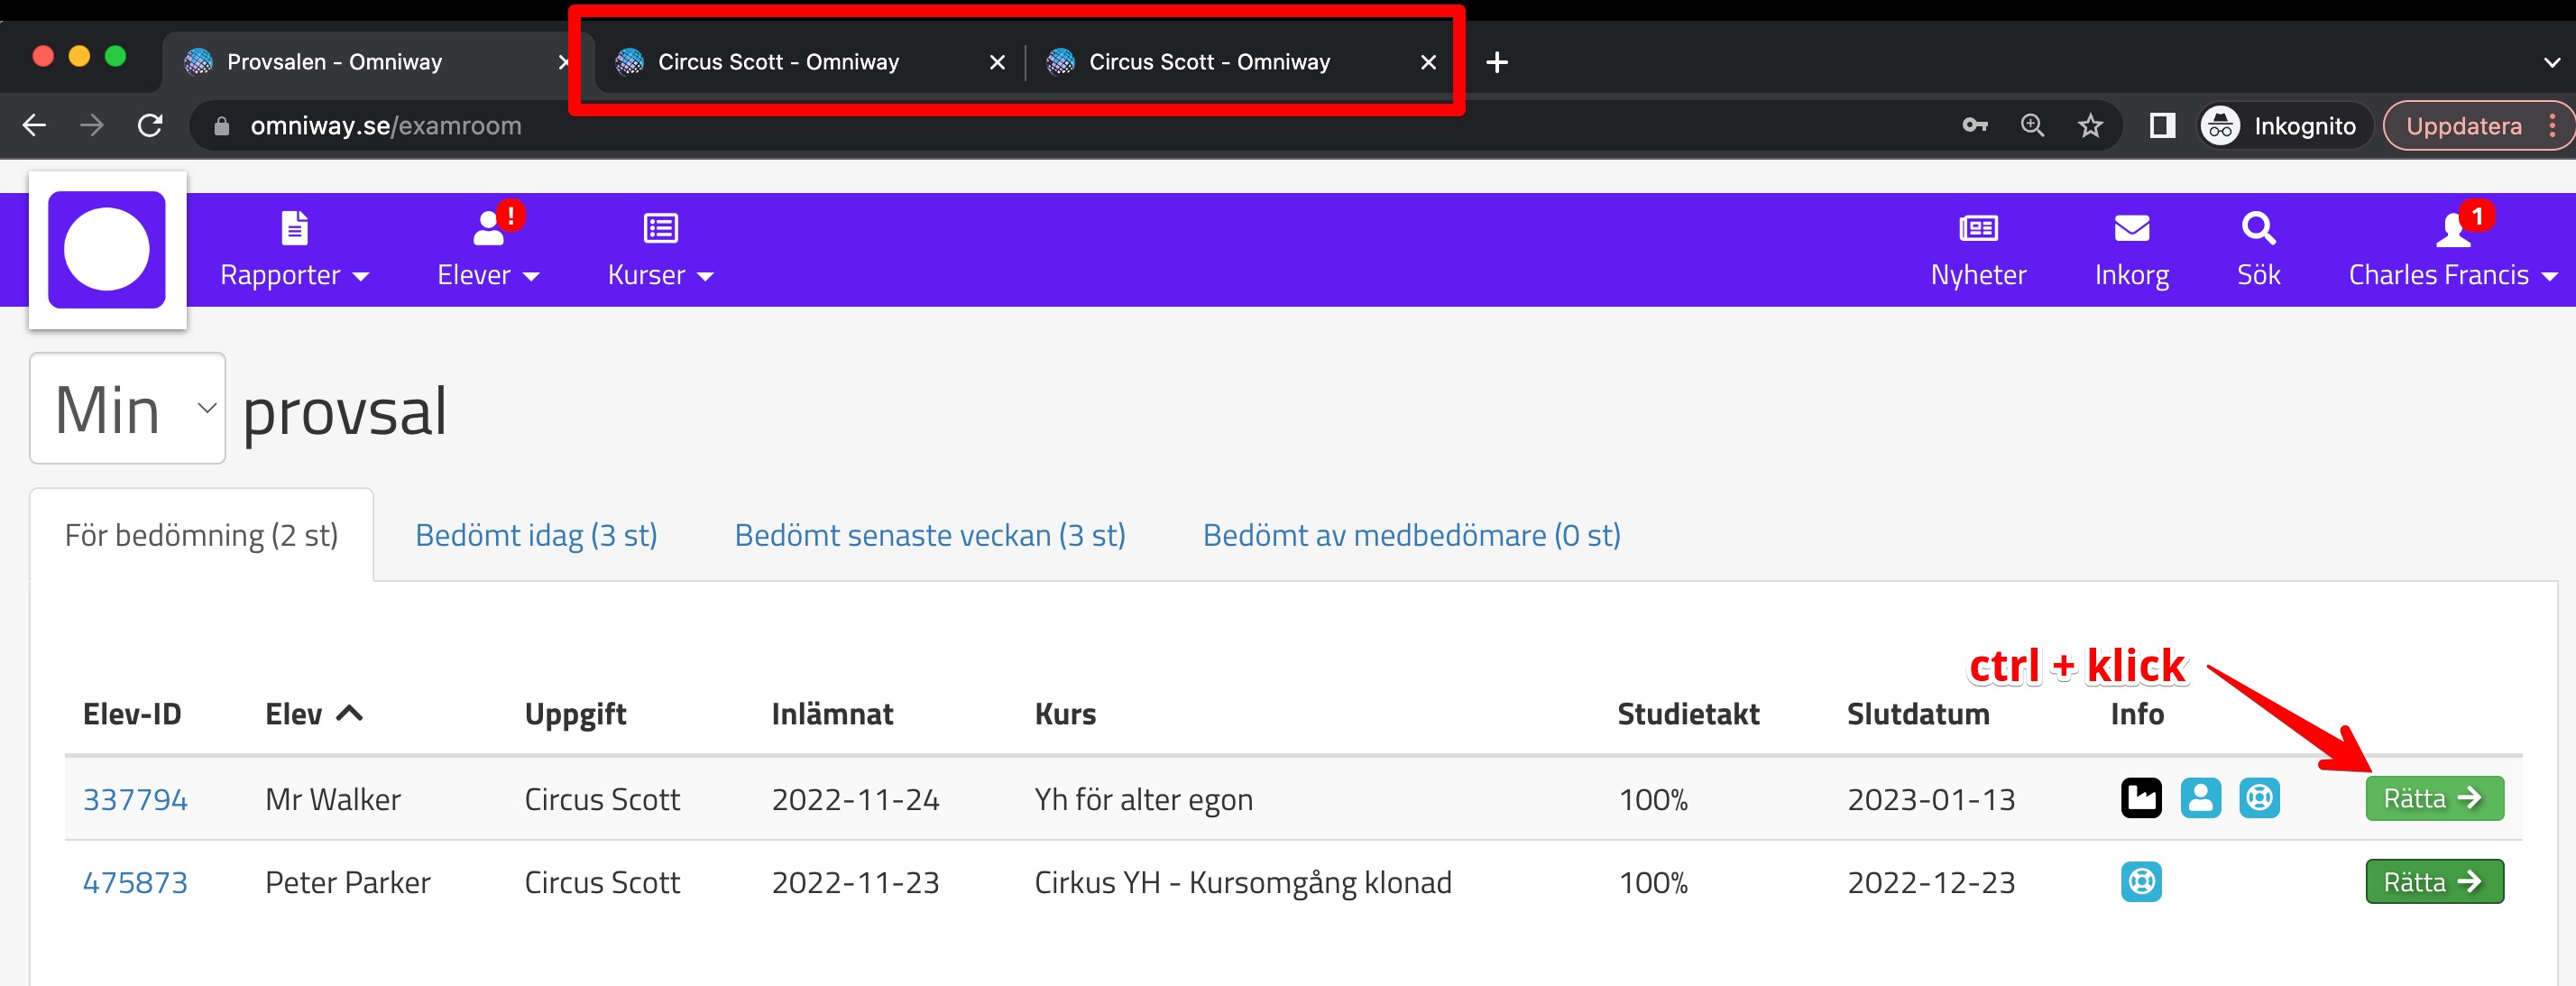Switch to Bedömt senaste veckan tab
This screenshot has height=986, width=2576.
click(x=929, y=535)
